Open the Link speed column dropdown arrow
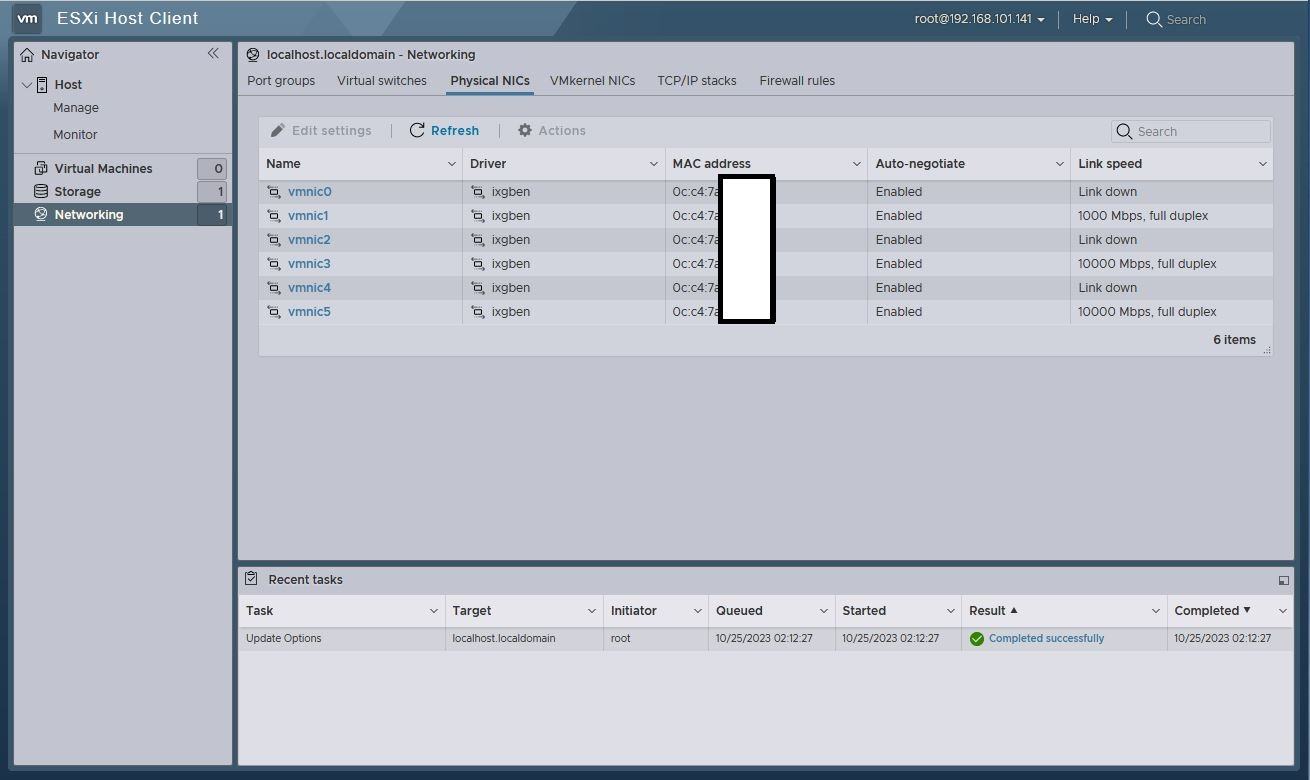The width and height of the screenshot is (1310, 780). 1262,164
